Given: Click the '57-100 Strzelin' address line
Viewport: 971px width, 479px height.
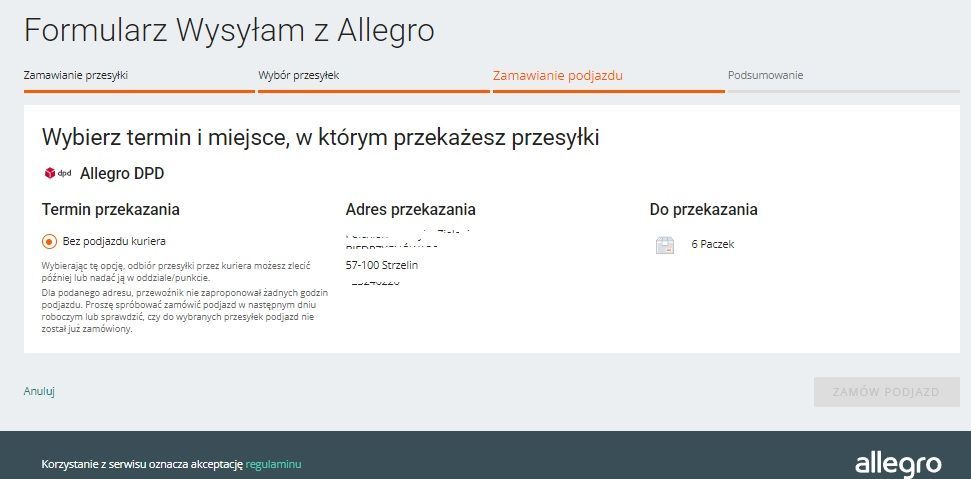Looking at the screenshot, I should pos(381,265).
